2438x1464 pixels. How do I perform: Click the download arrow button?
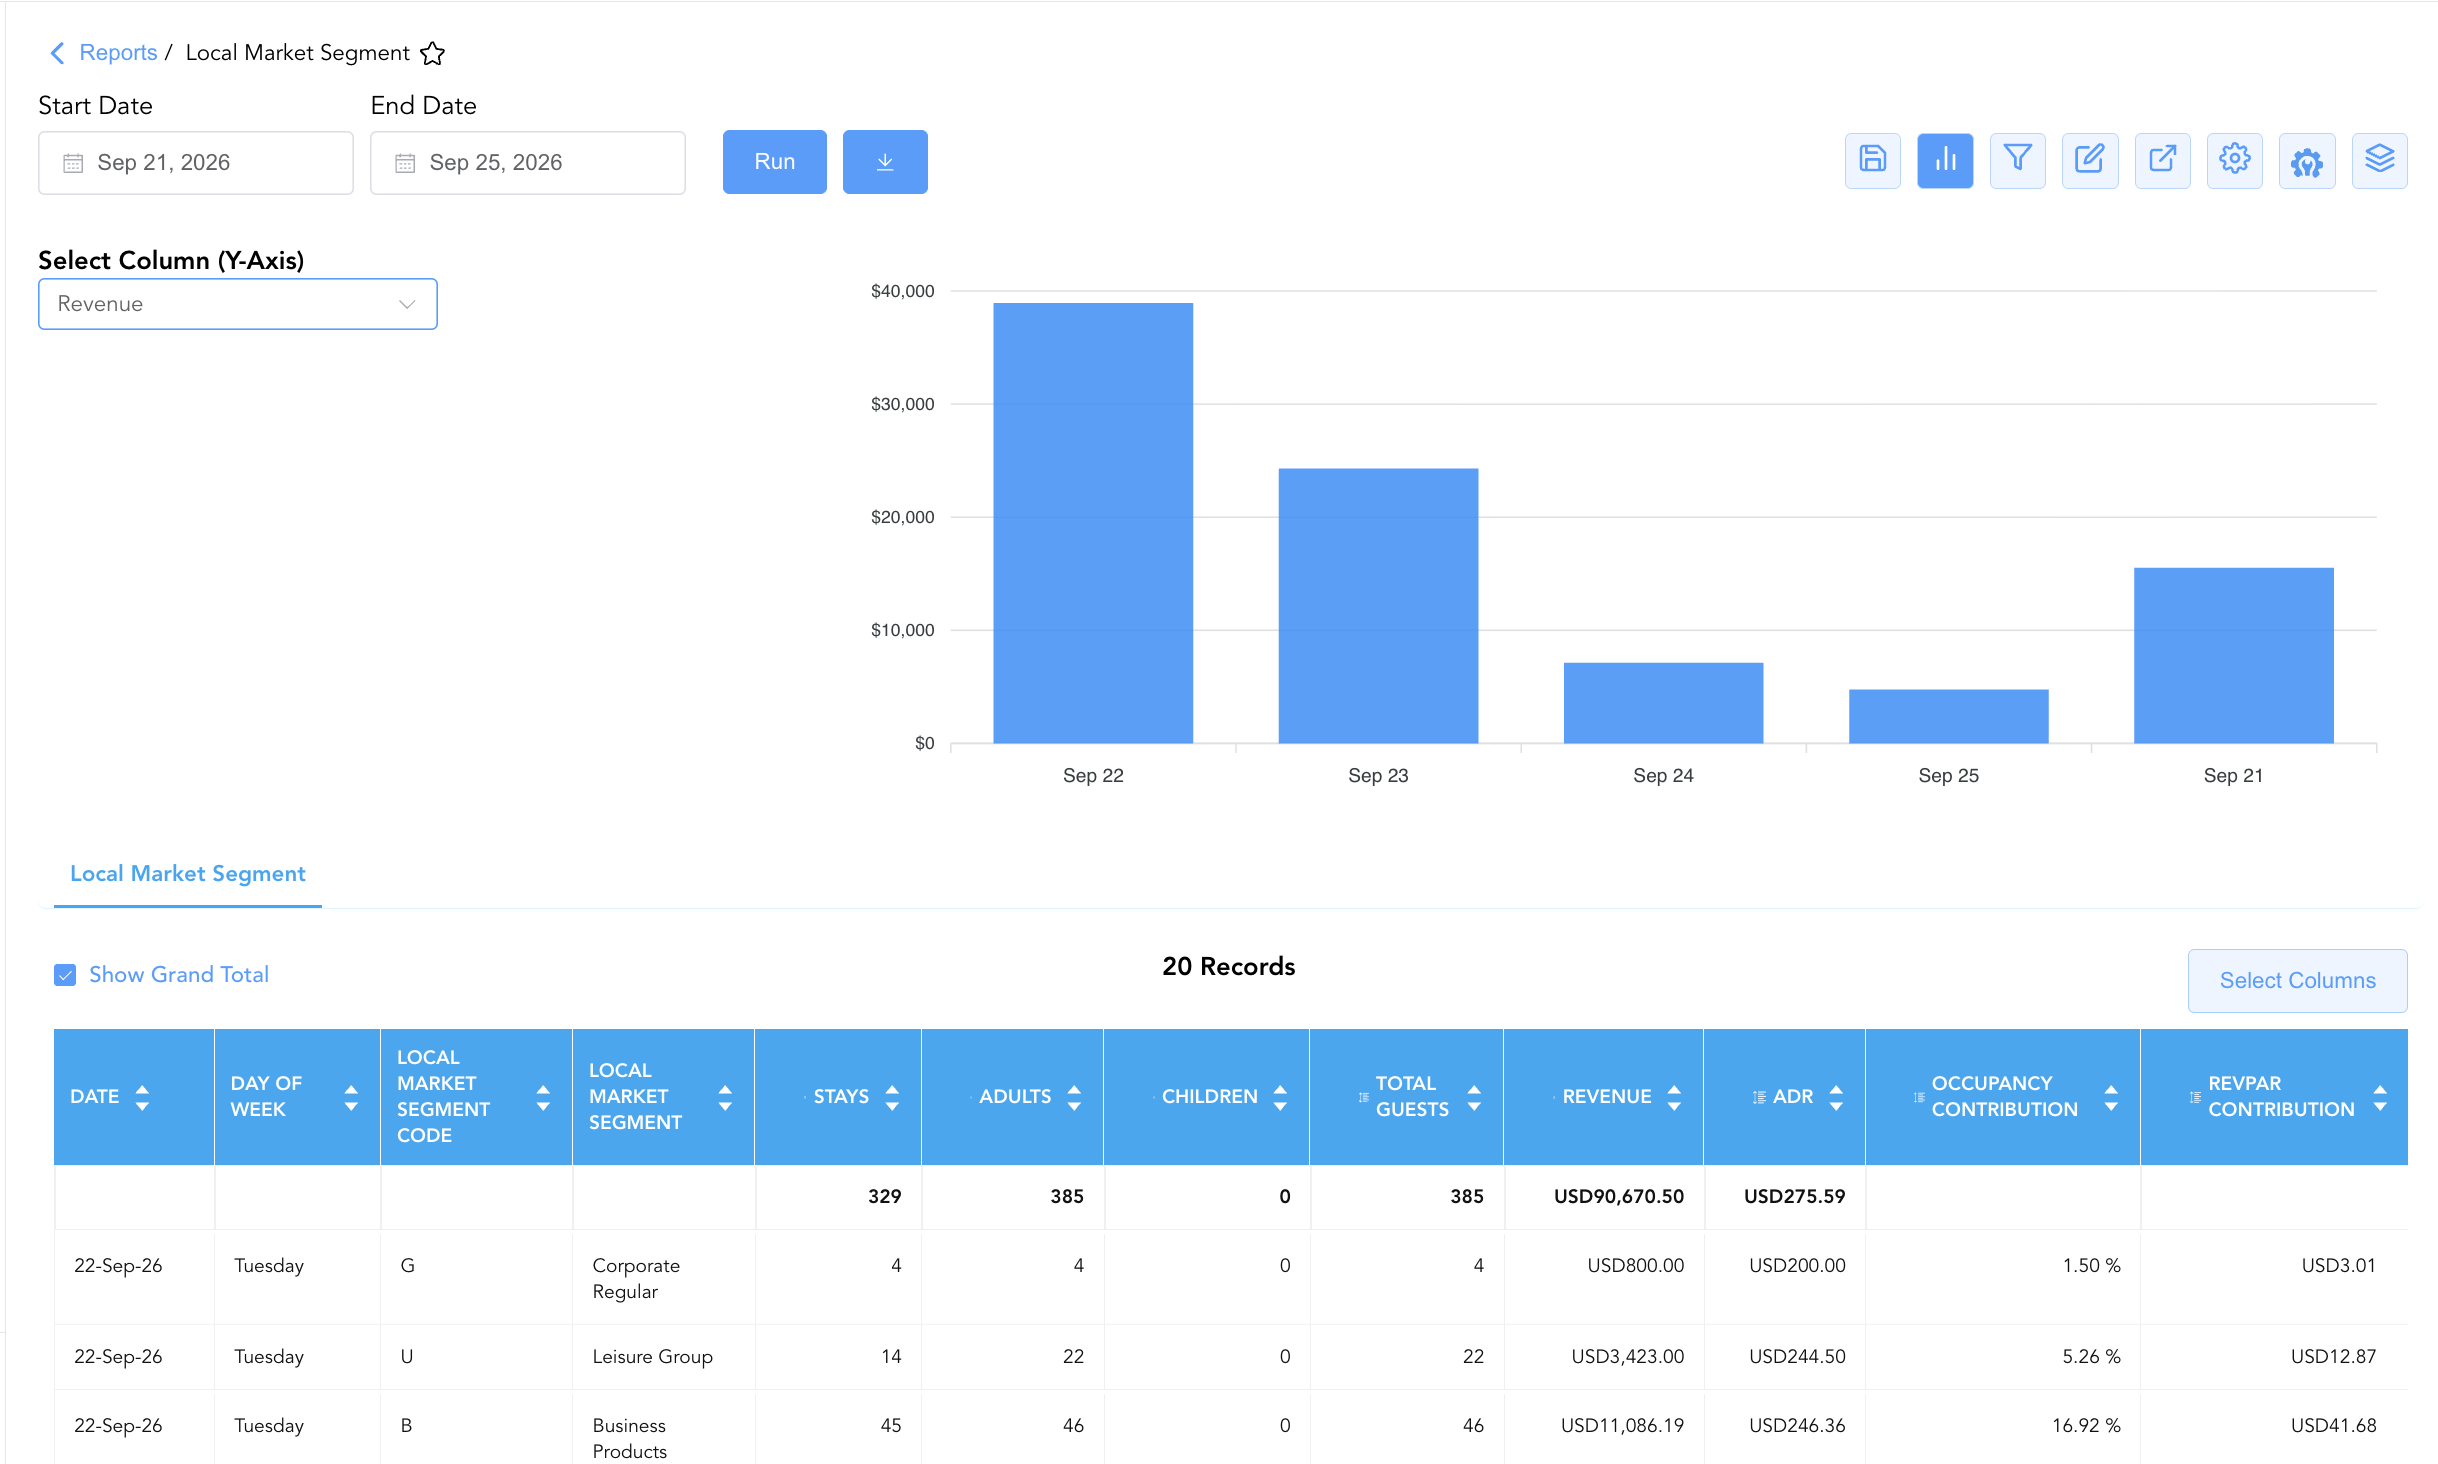tap(885, 162)
